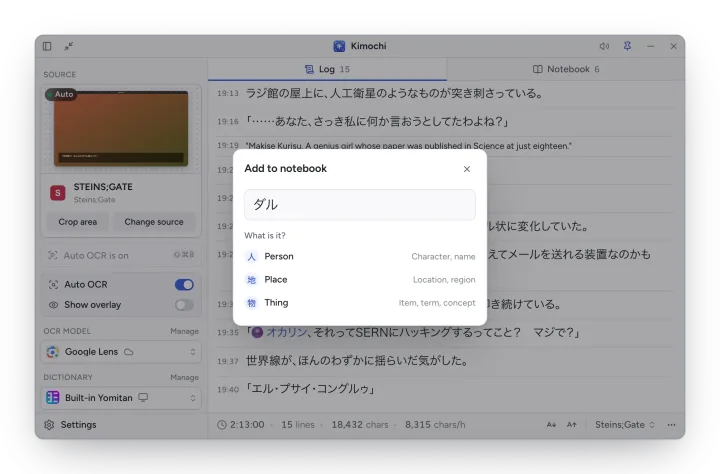Click the Log tab scroll icon
The image size is (720, 474).
click(309, 69)
